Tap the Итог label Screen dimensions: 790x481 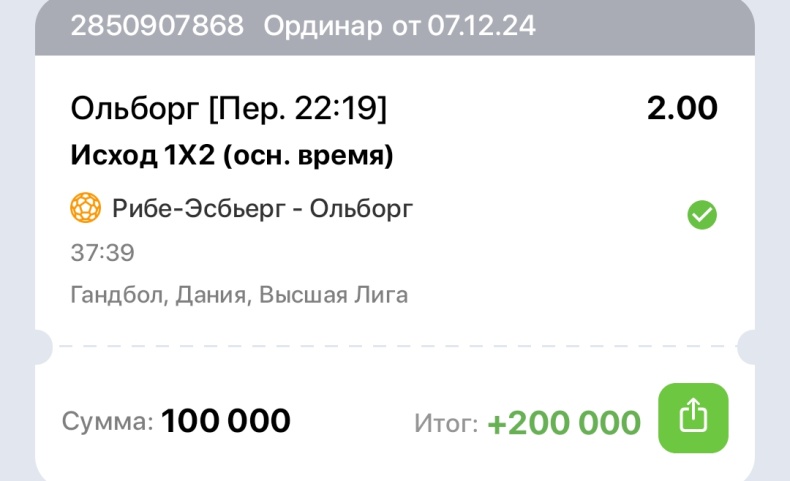[446, 423]
